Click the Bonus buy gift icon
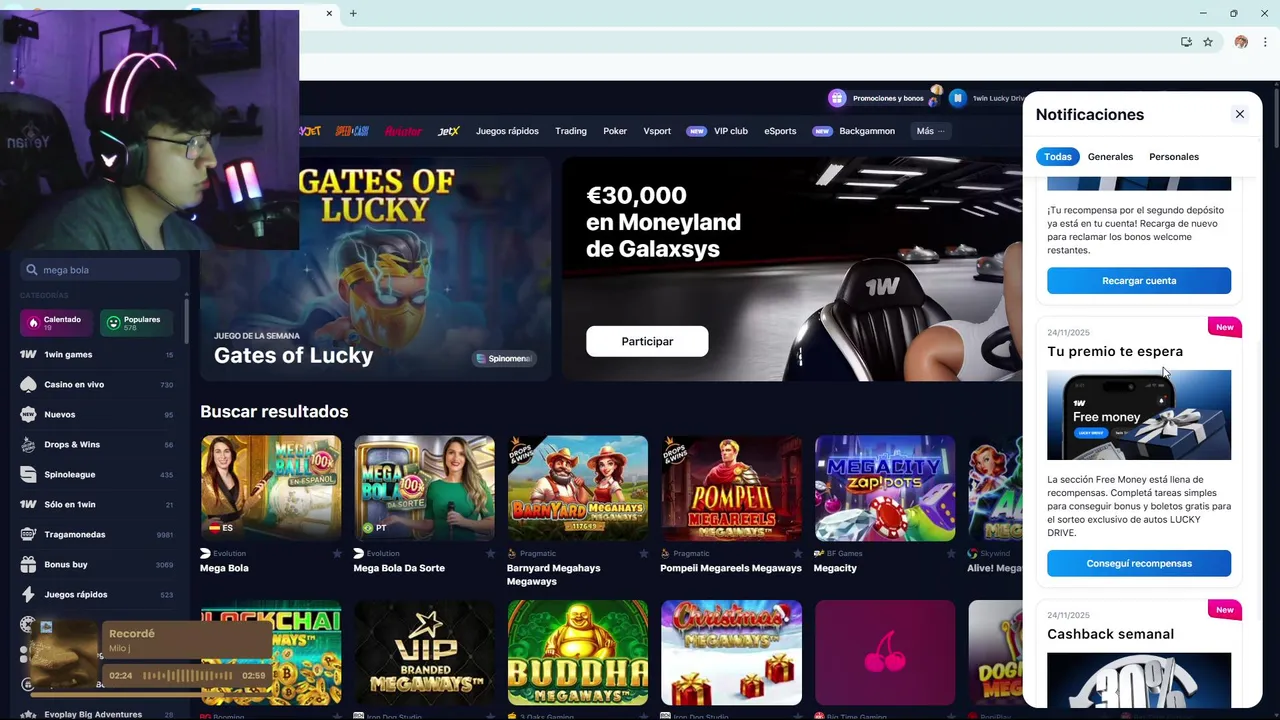Image resolution: width=1280 pixels, height=720 pixels. pos(28,564)
